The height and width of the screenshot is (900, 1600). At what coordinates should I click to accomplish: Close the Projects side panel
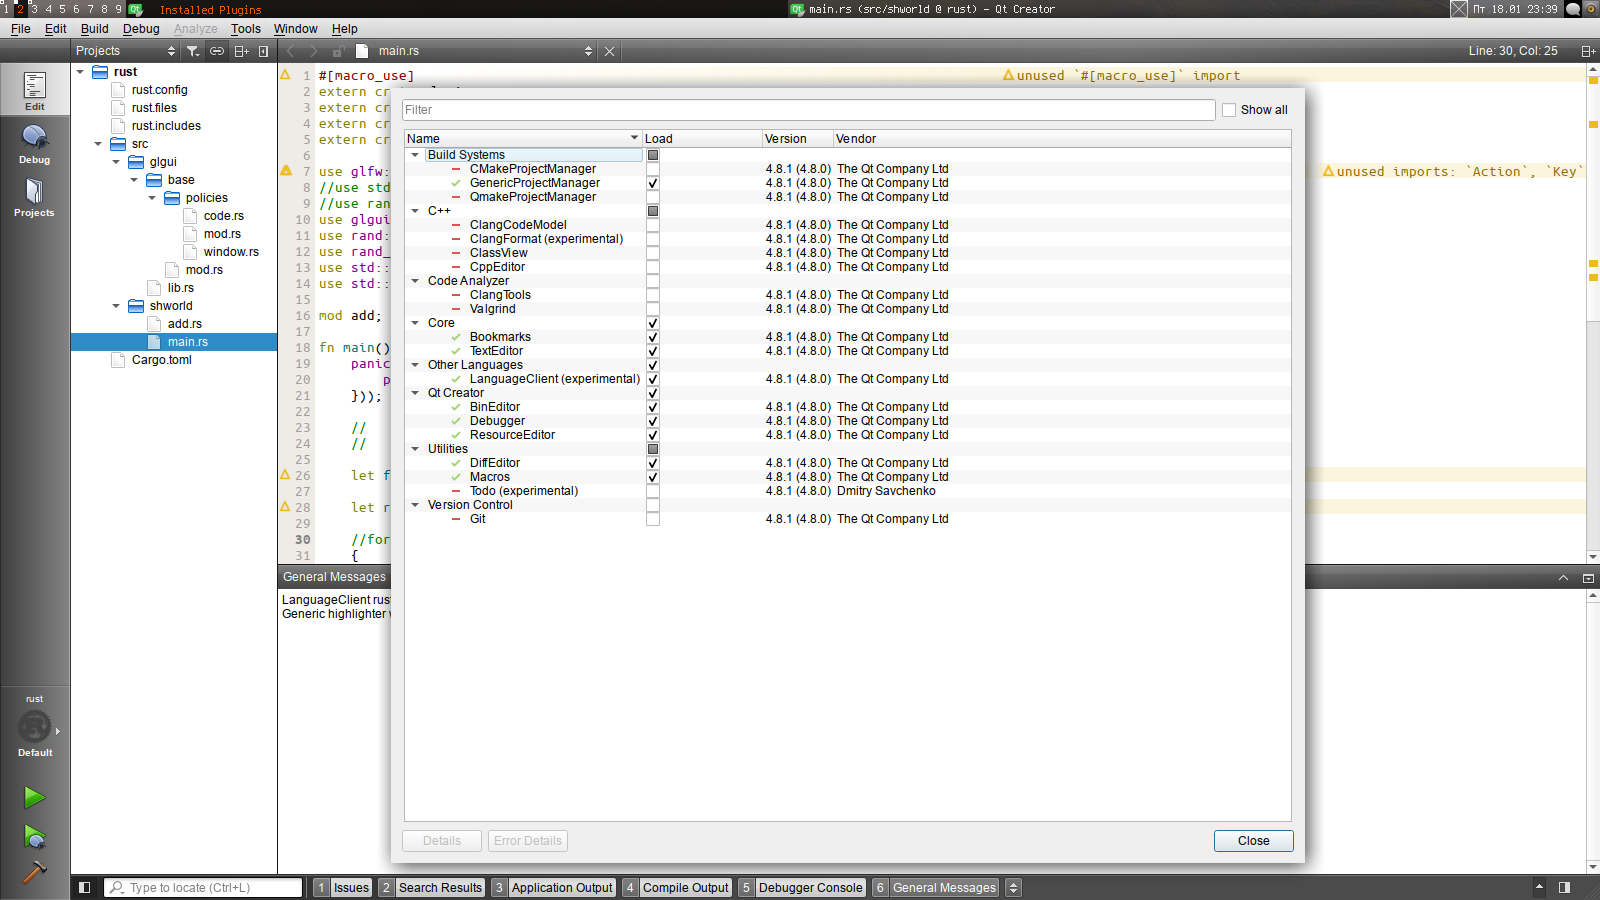click(264, 51)
